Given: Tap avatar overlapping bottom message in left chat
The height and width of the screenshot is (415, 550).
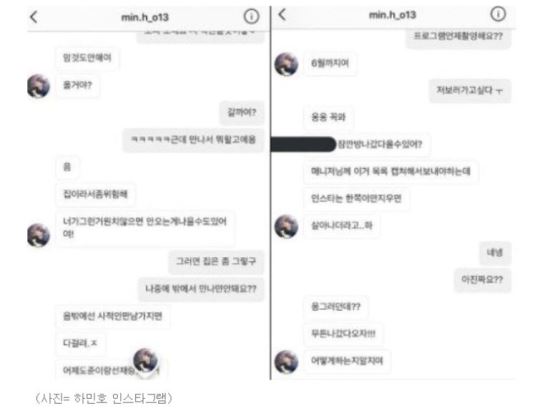Looking at the screenshot, I should [146, 360].
